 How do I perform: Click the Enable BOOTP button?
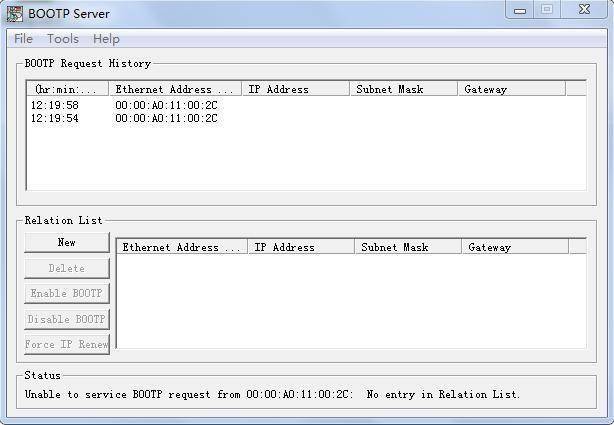click(67, 293)
